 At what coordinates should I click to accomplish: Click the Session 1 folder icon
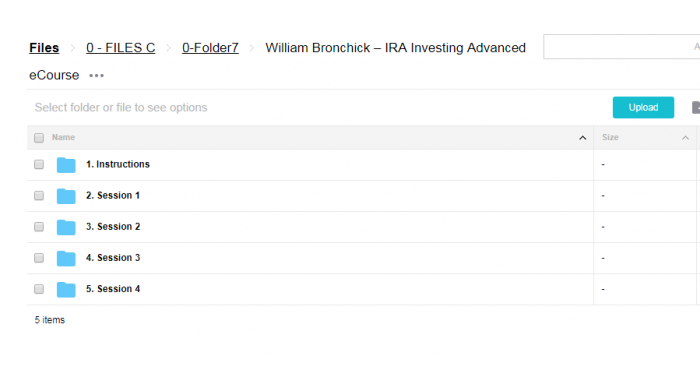pos(66,196)
